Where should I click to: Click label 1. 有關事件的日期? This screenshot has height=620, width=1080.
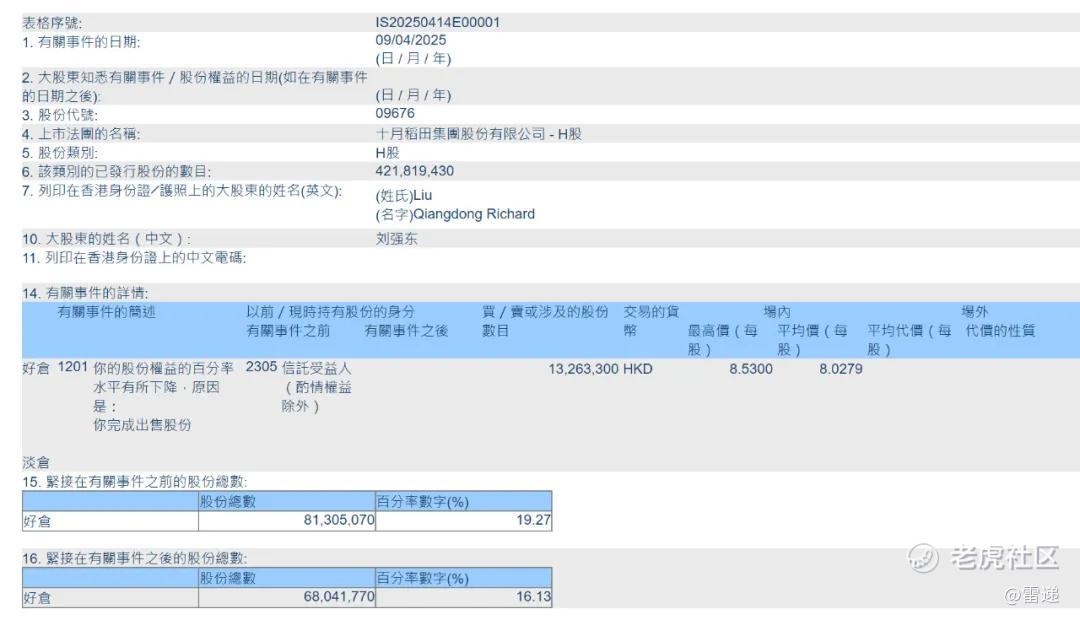81,42
